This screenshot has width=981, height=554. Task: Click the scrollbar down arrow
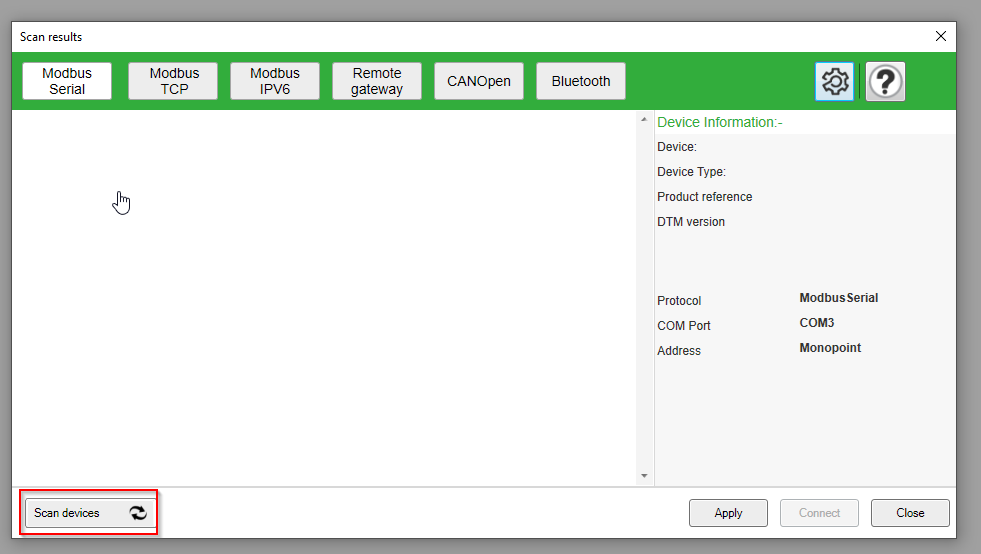(644, 476)
